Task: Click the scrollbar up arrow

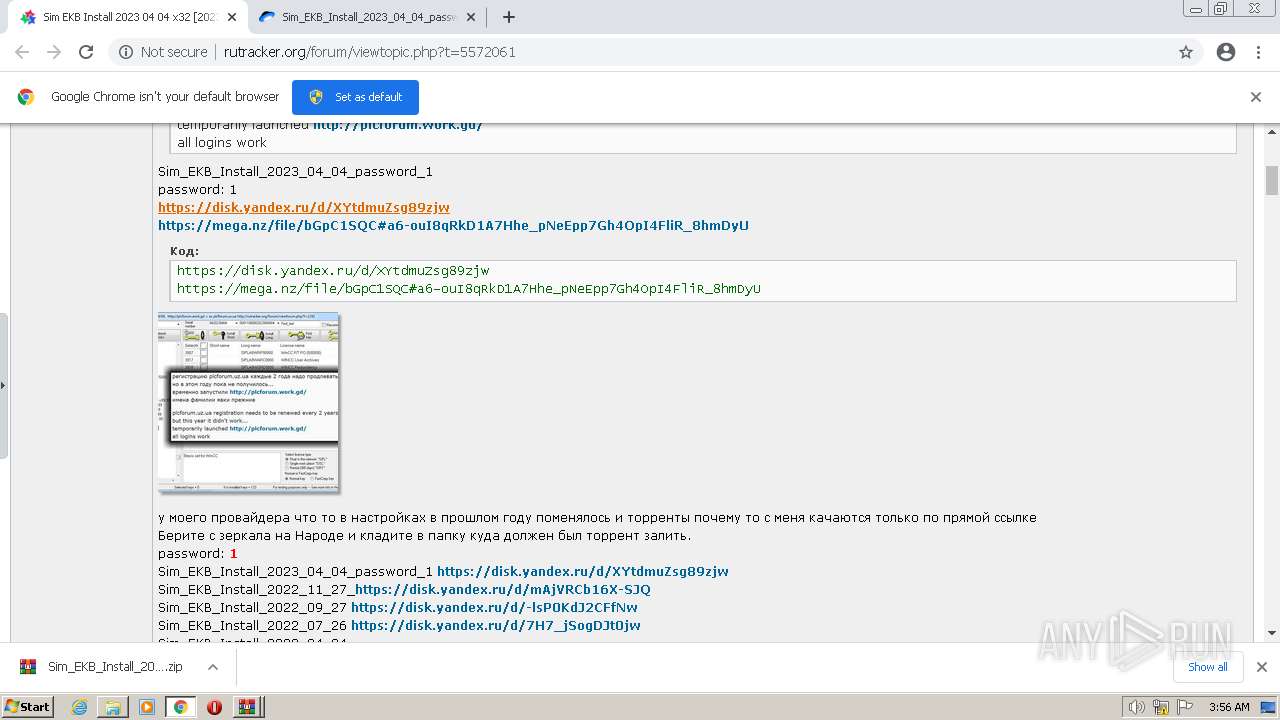Action: click(x=1272, y=132)
